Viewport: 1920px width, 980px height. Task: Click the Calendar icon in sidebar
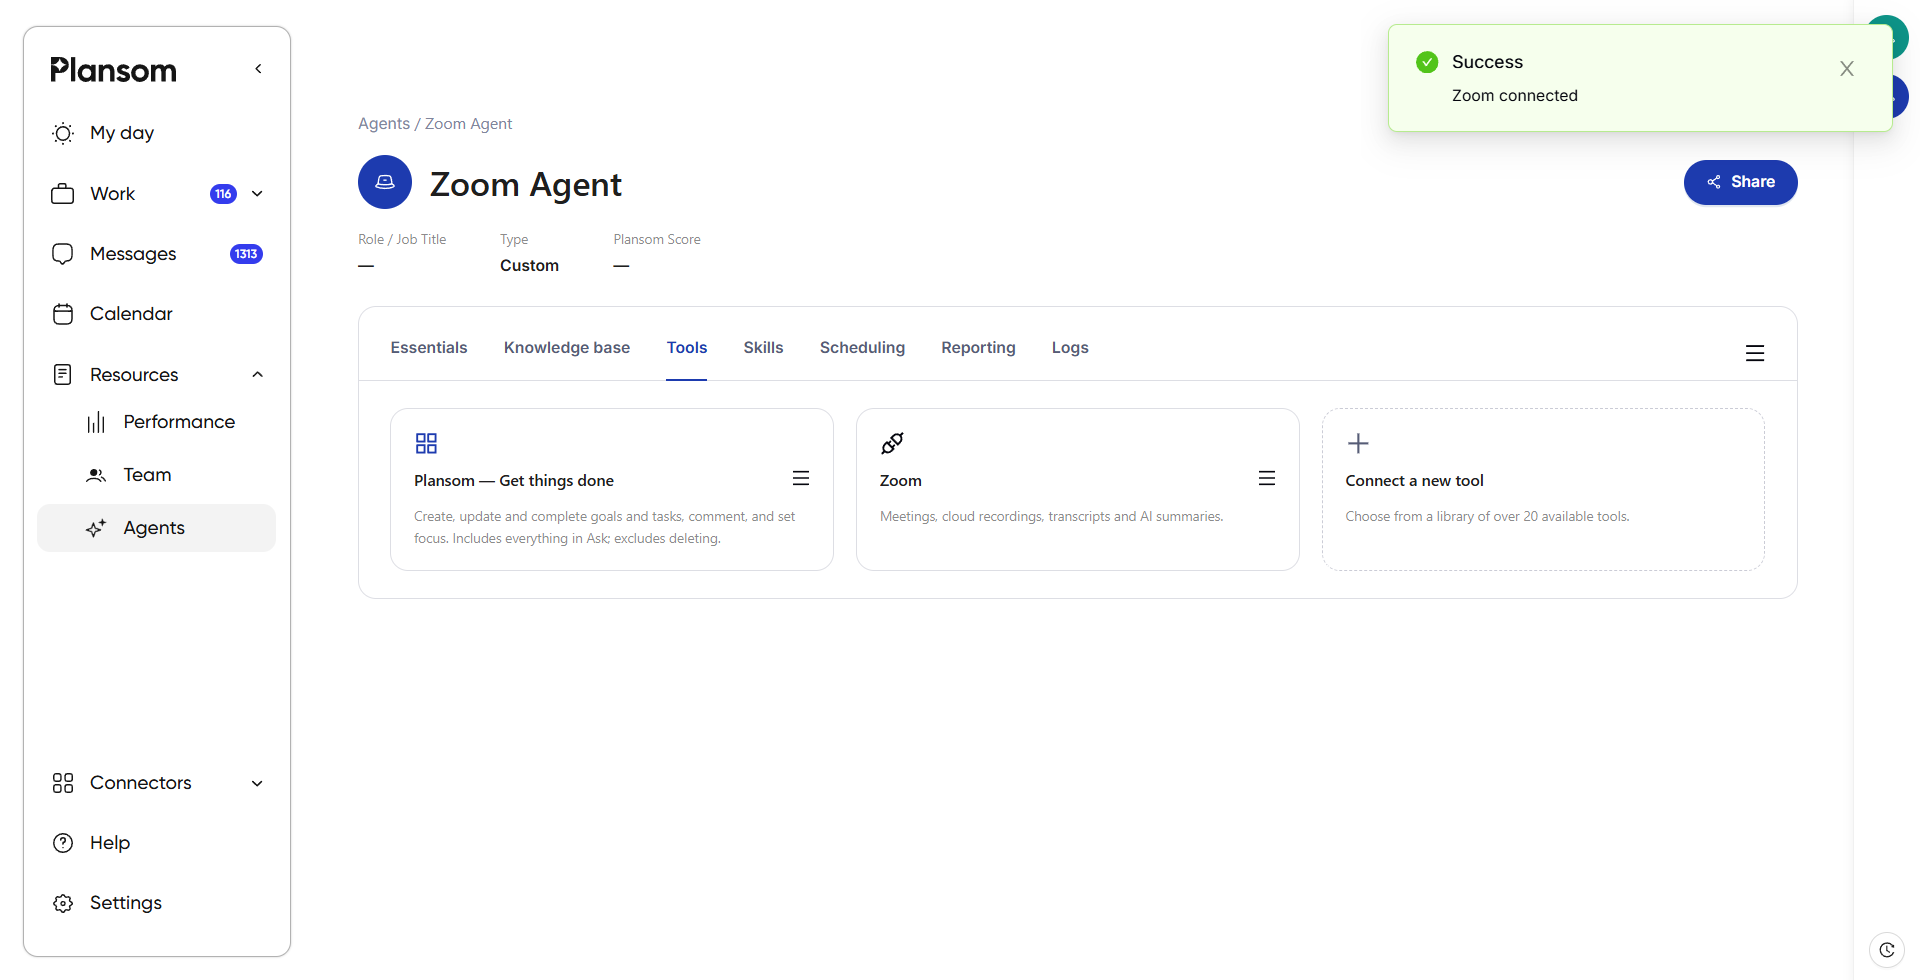pyautogui.click(x=63, y=314)
